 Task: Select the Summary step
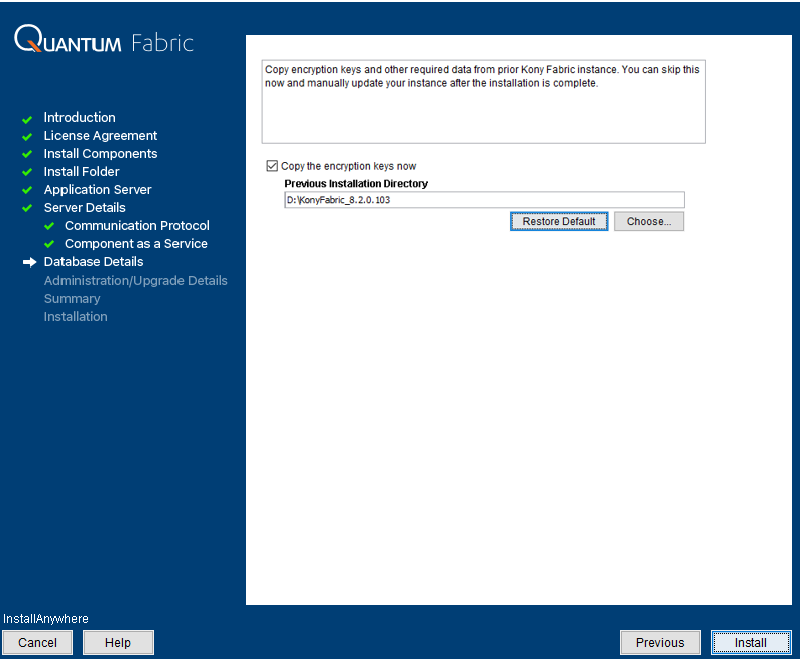click(72, 298)
